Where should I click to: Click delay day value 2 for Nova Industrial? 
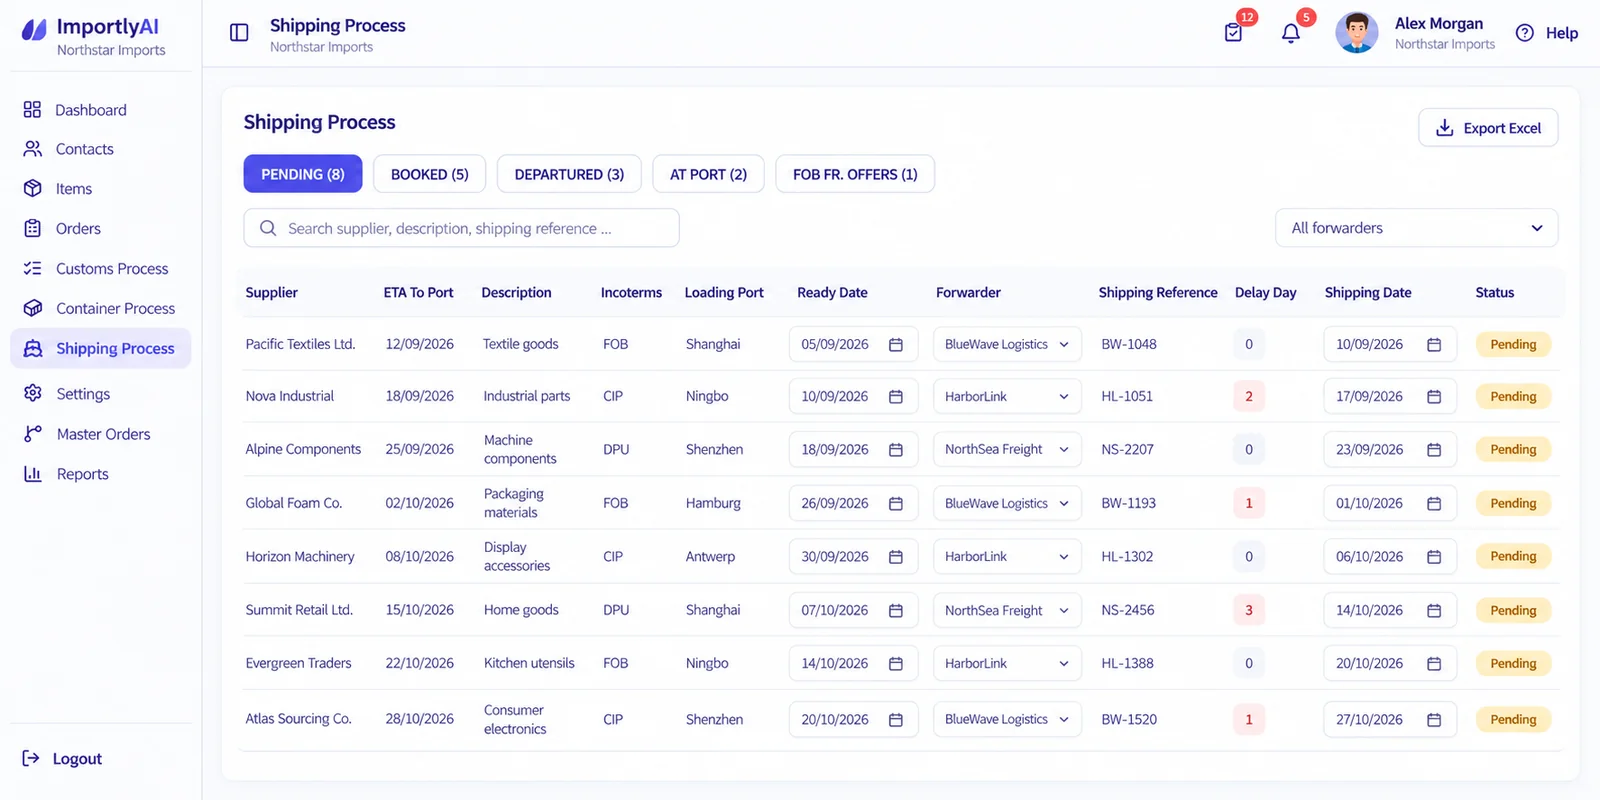pyautogui.click(x=1249, y=397)
